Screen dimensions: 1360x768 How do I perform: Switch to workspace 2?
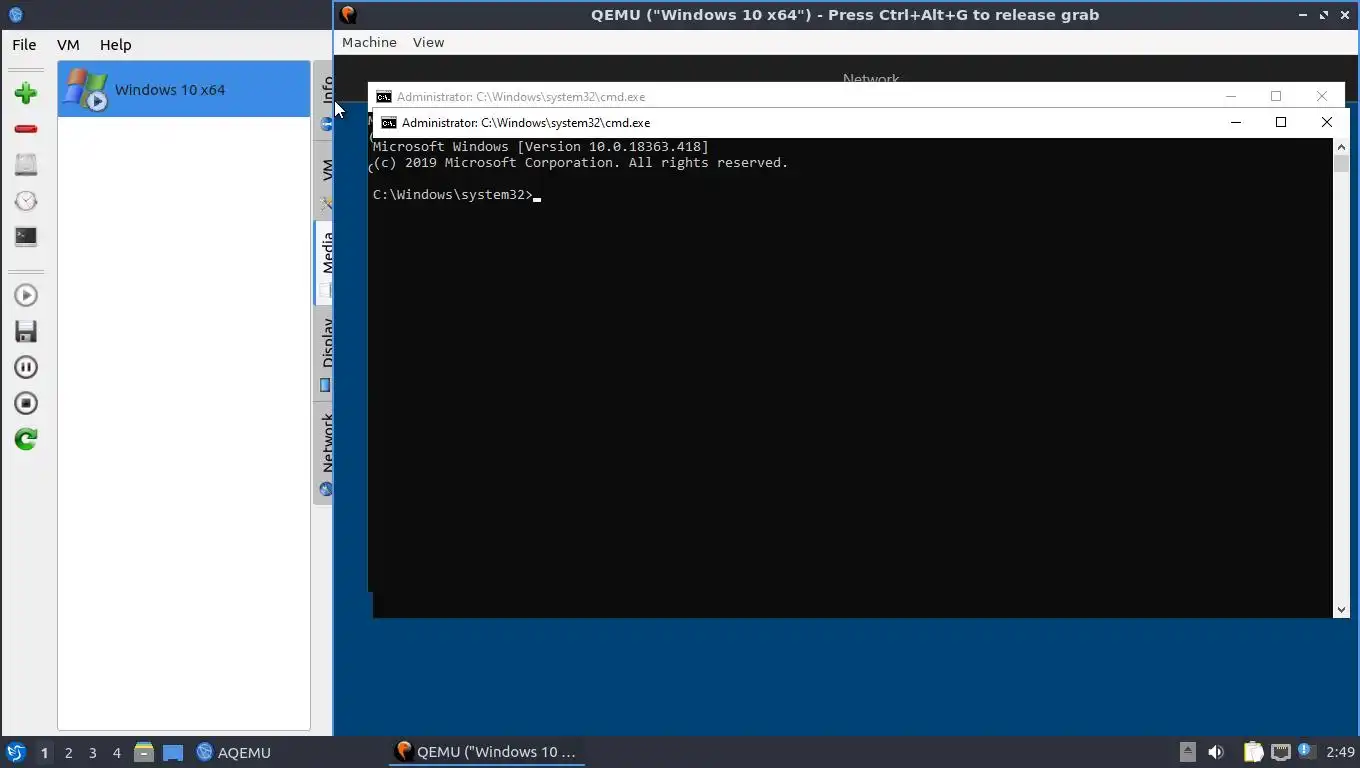coord(68,752)
